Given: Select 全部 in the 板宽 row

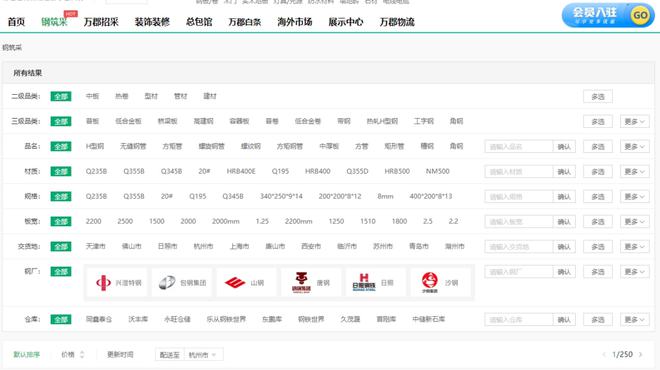Looking at the screenshot, I should coord(61,221).
